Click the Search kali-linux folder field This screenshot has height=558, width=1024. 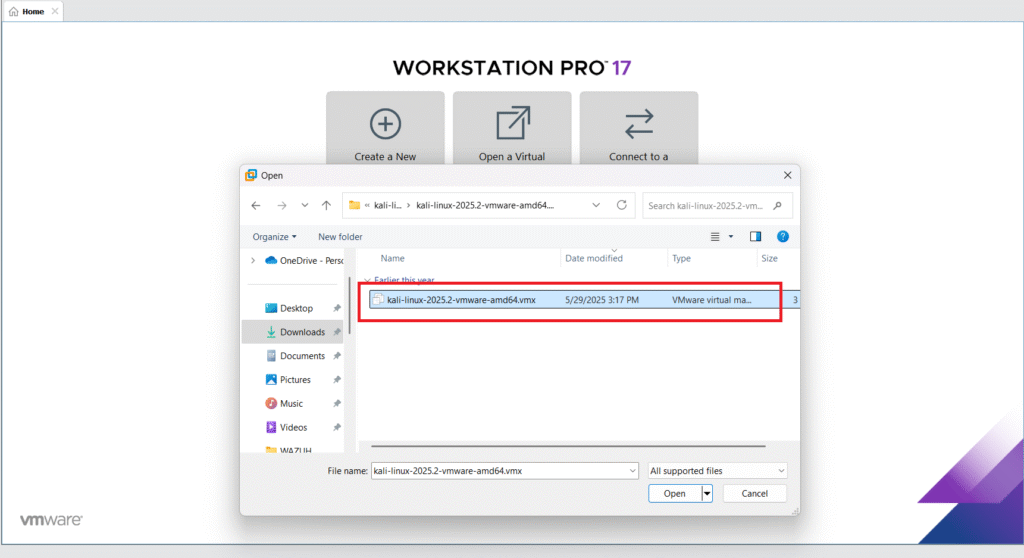pos(718,205)
